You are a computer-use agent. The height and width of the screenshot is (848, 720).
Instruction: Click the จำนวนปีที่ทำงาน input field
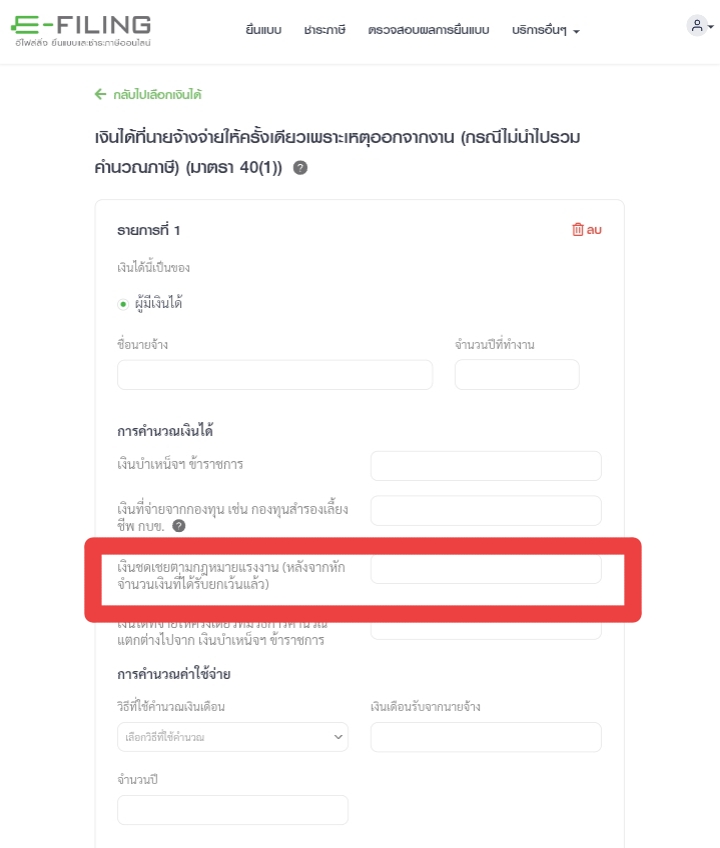coord(517,374)
